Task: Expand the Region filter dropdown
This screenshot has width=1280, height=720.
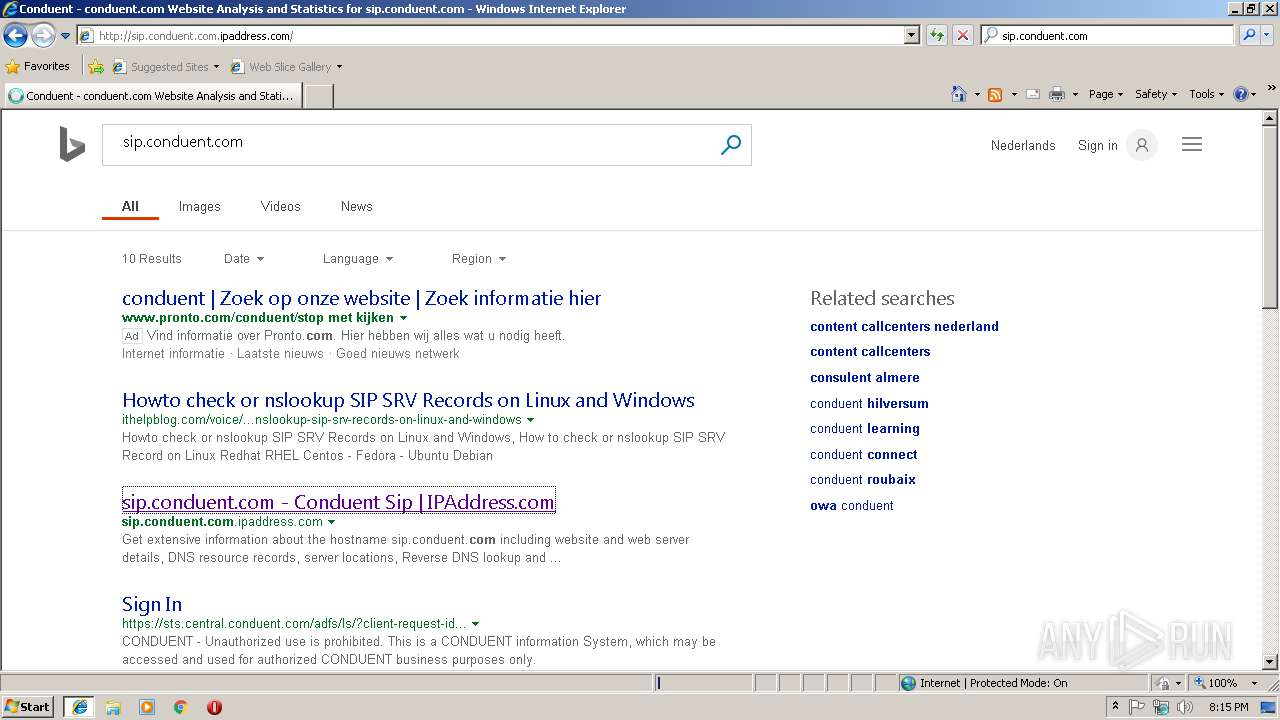Action: (x=478, y=258)
